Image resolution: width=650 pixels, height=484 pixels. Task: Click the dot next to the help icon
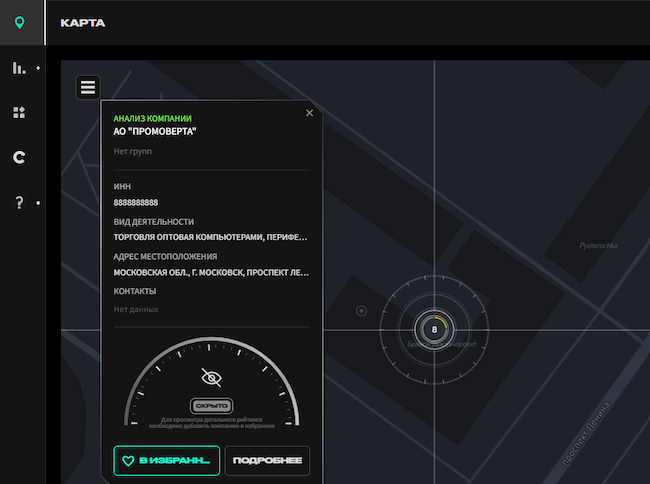[38, 203]
